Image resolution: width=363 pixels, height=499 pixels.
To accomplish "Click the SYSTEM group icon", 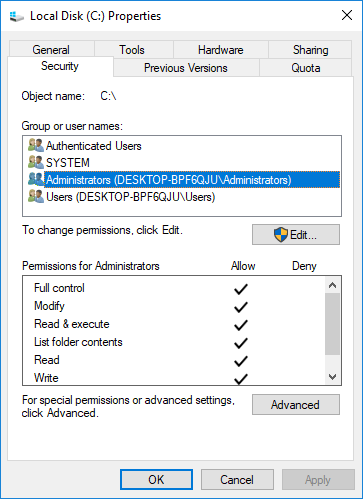I will tap(36, 162).
